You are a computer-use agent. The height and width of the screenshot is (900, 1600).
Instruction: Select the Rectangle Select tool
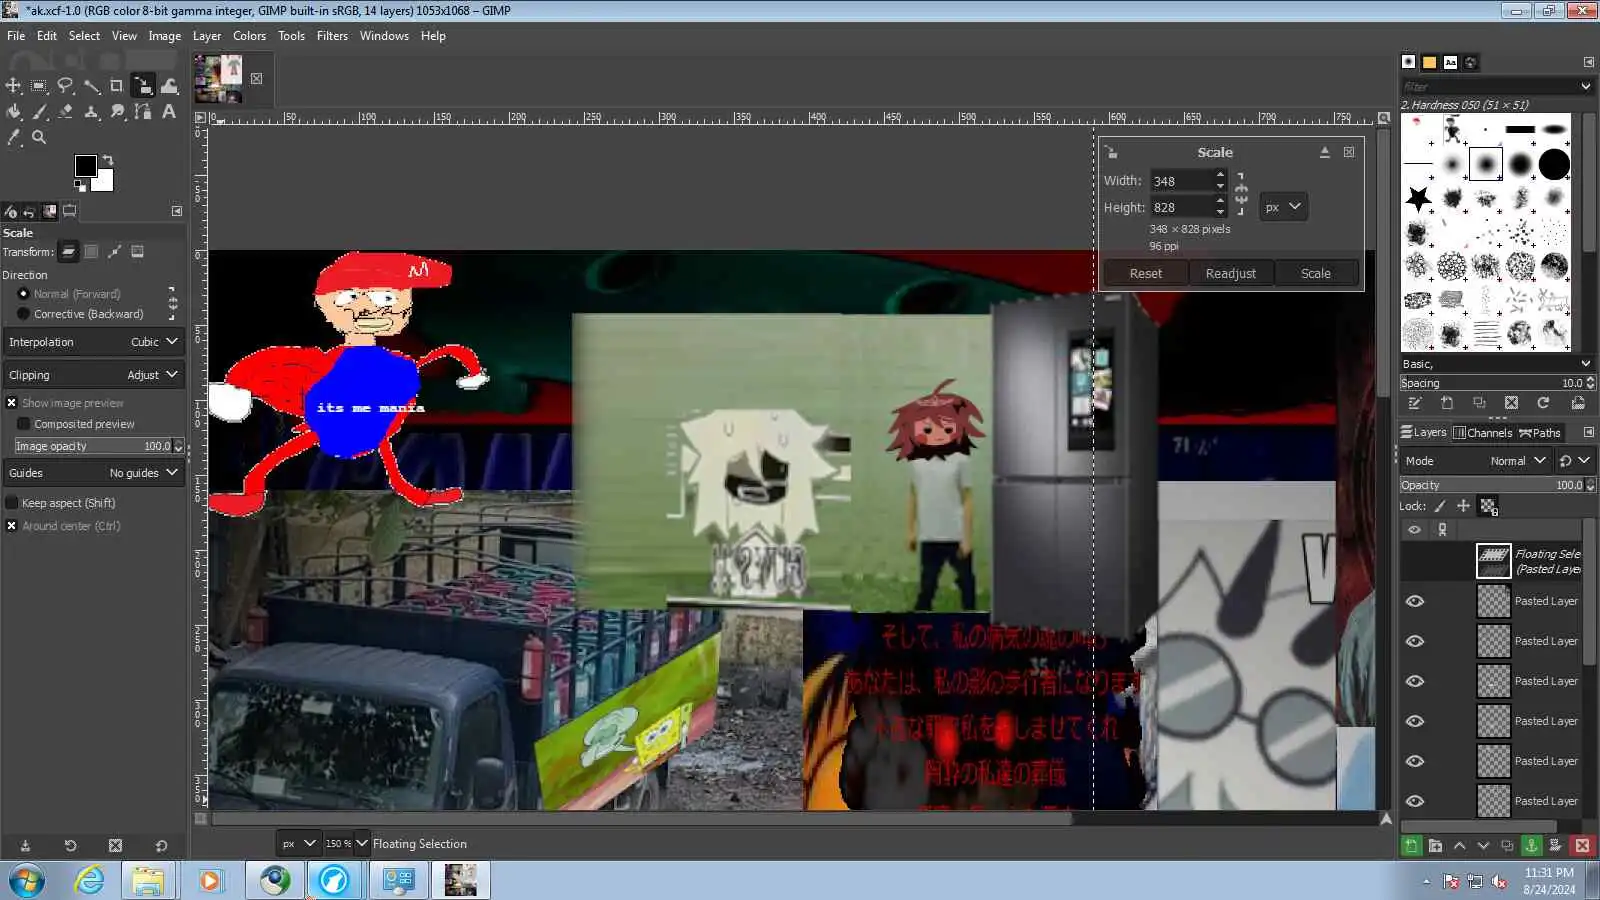(x=39, y=86)
